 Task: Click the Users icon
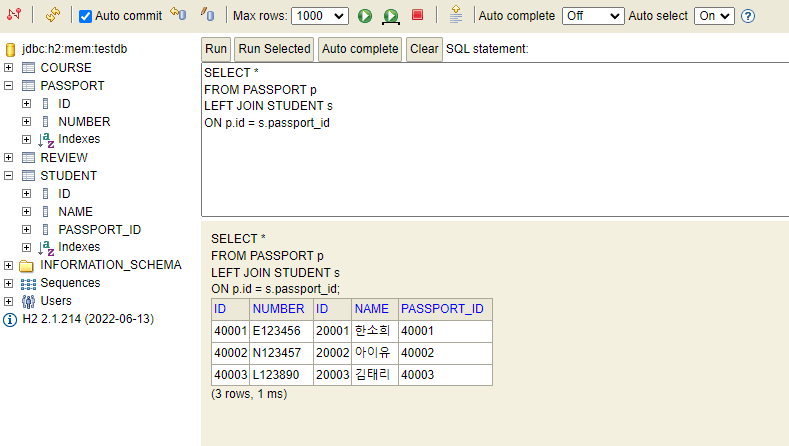28,302
